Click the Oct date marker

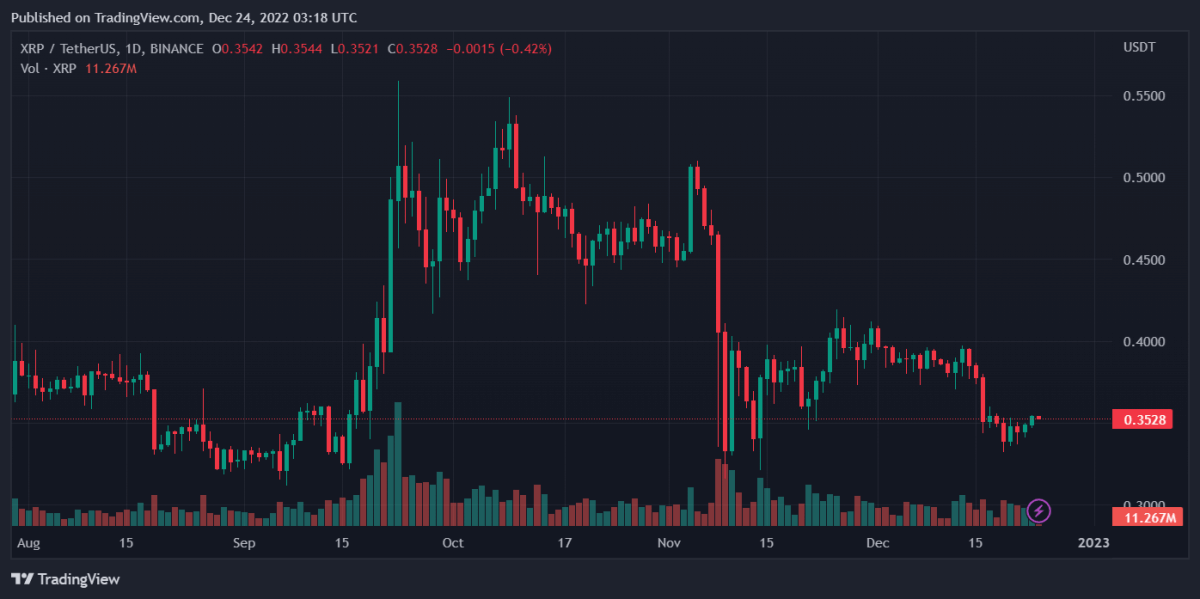(453, 543)
